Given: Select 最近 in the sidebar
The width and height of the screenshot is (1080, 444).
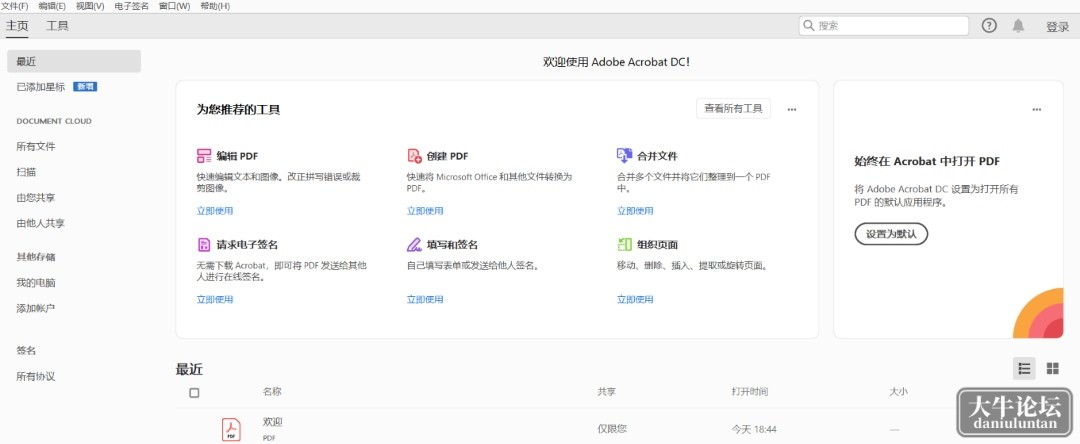Looking at the screenshot, I should (74, 61).
